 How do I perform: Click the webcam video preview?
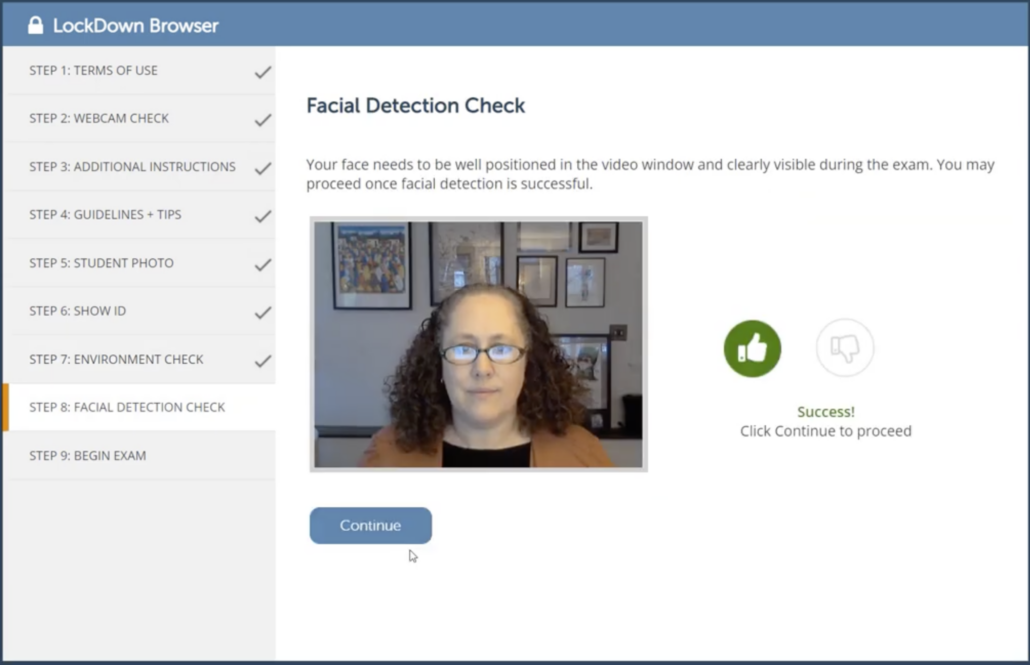pyautogui.click(x=478, y=344)
